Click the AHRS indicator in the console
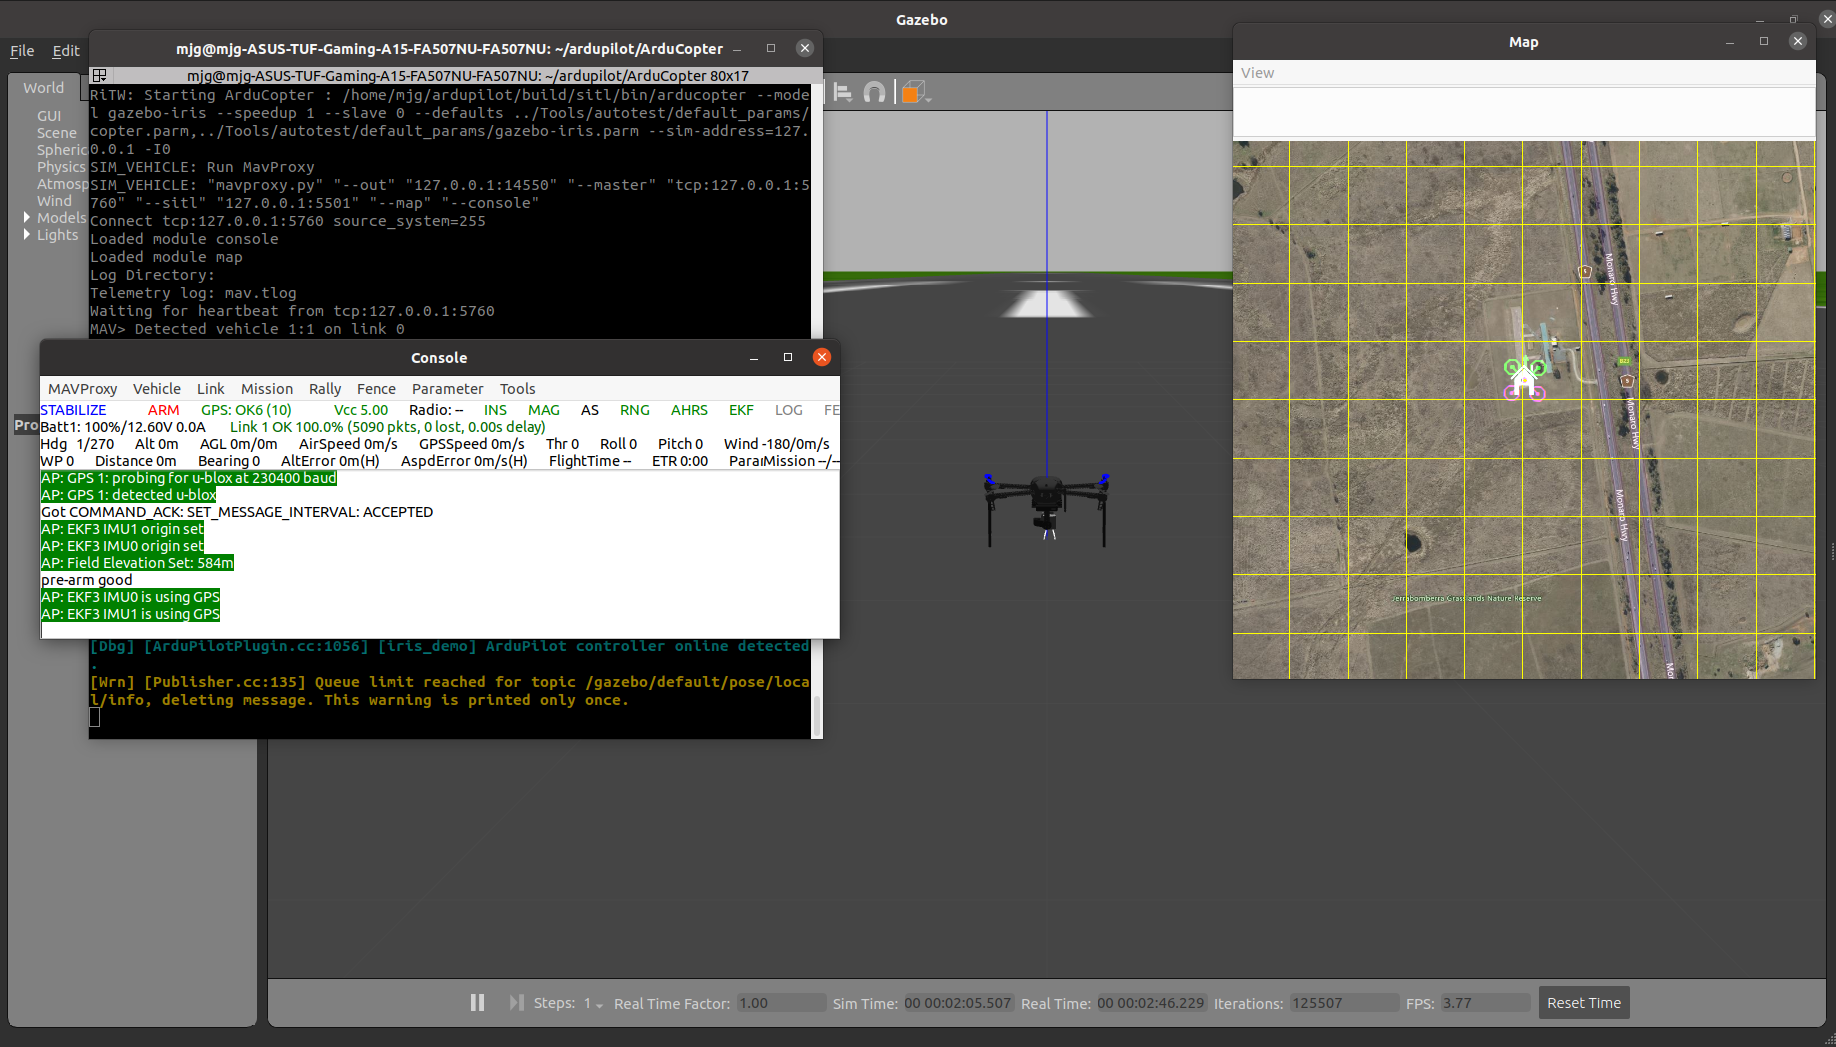1836x1047 pixels. coord(689,410)
